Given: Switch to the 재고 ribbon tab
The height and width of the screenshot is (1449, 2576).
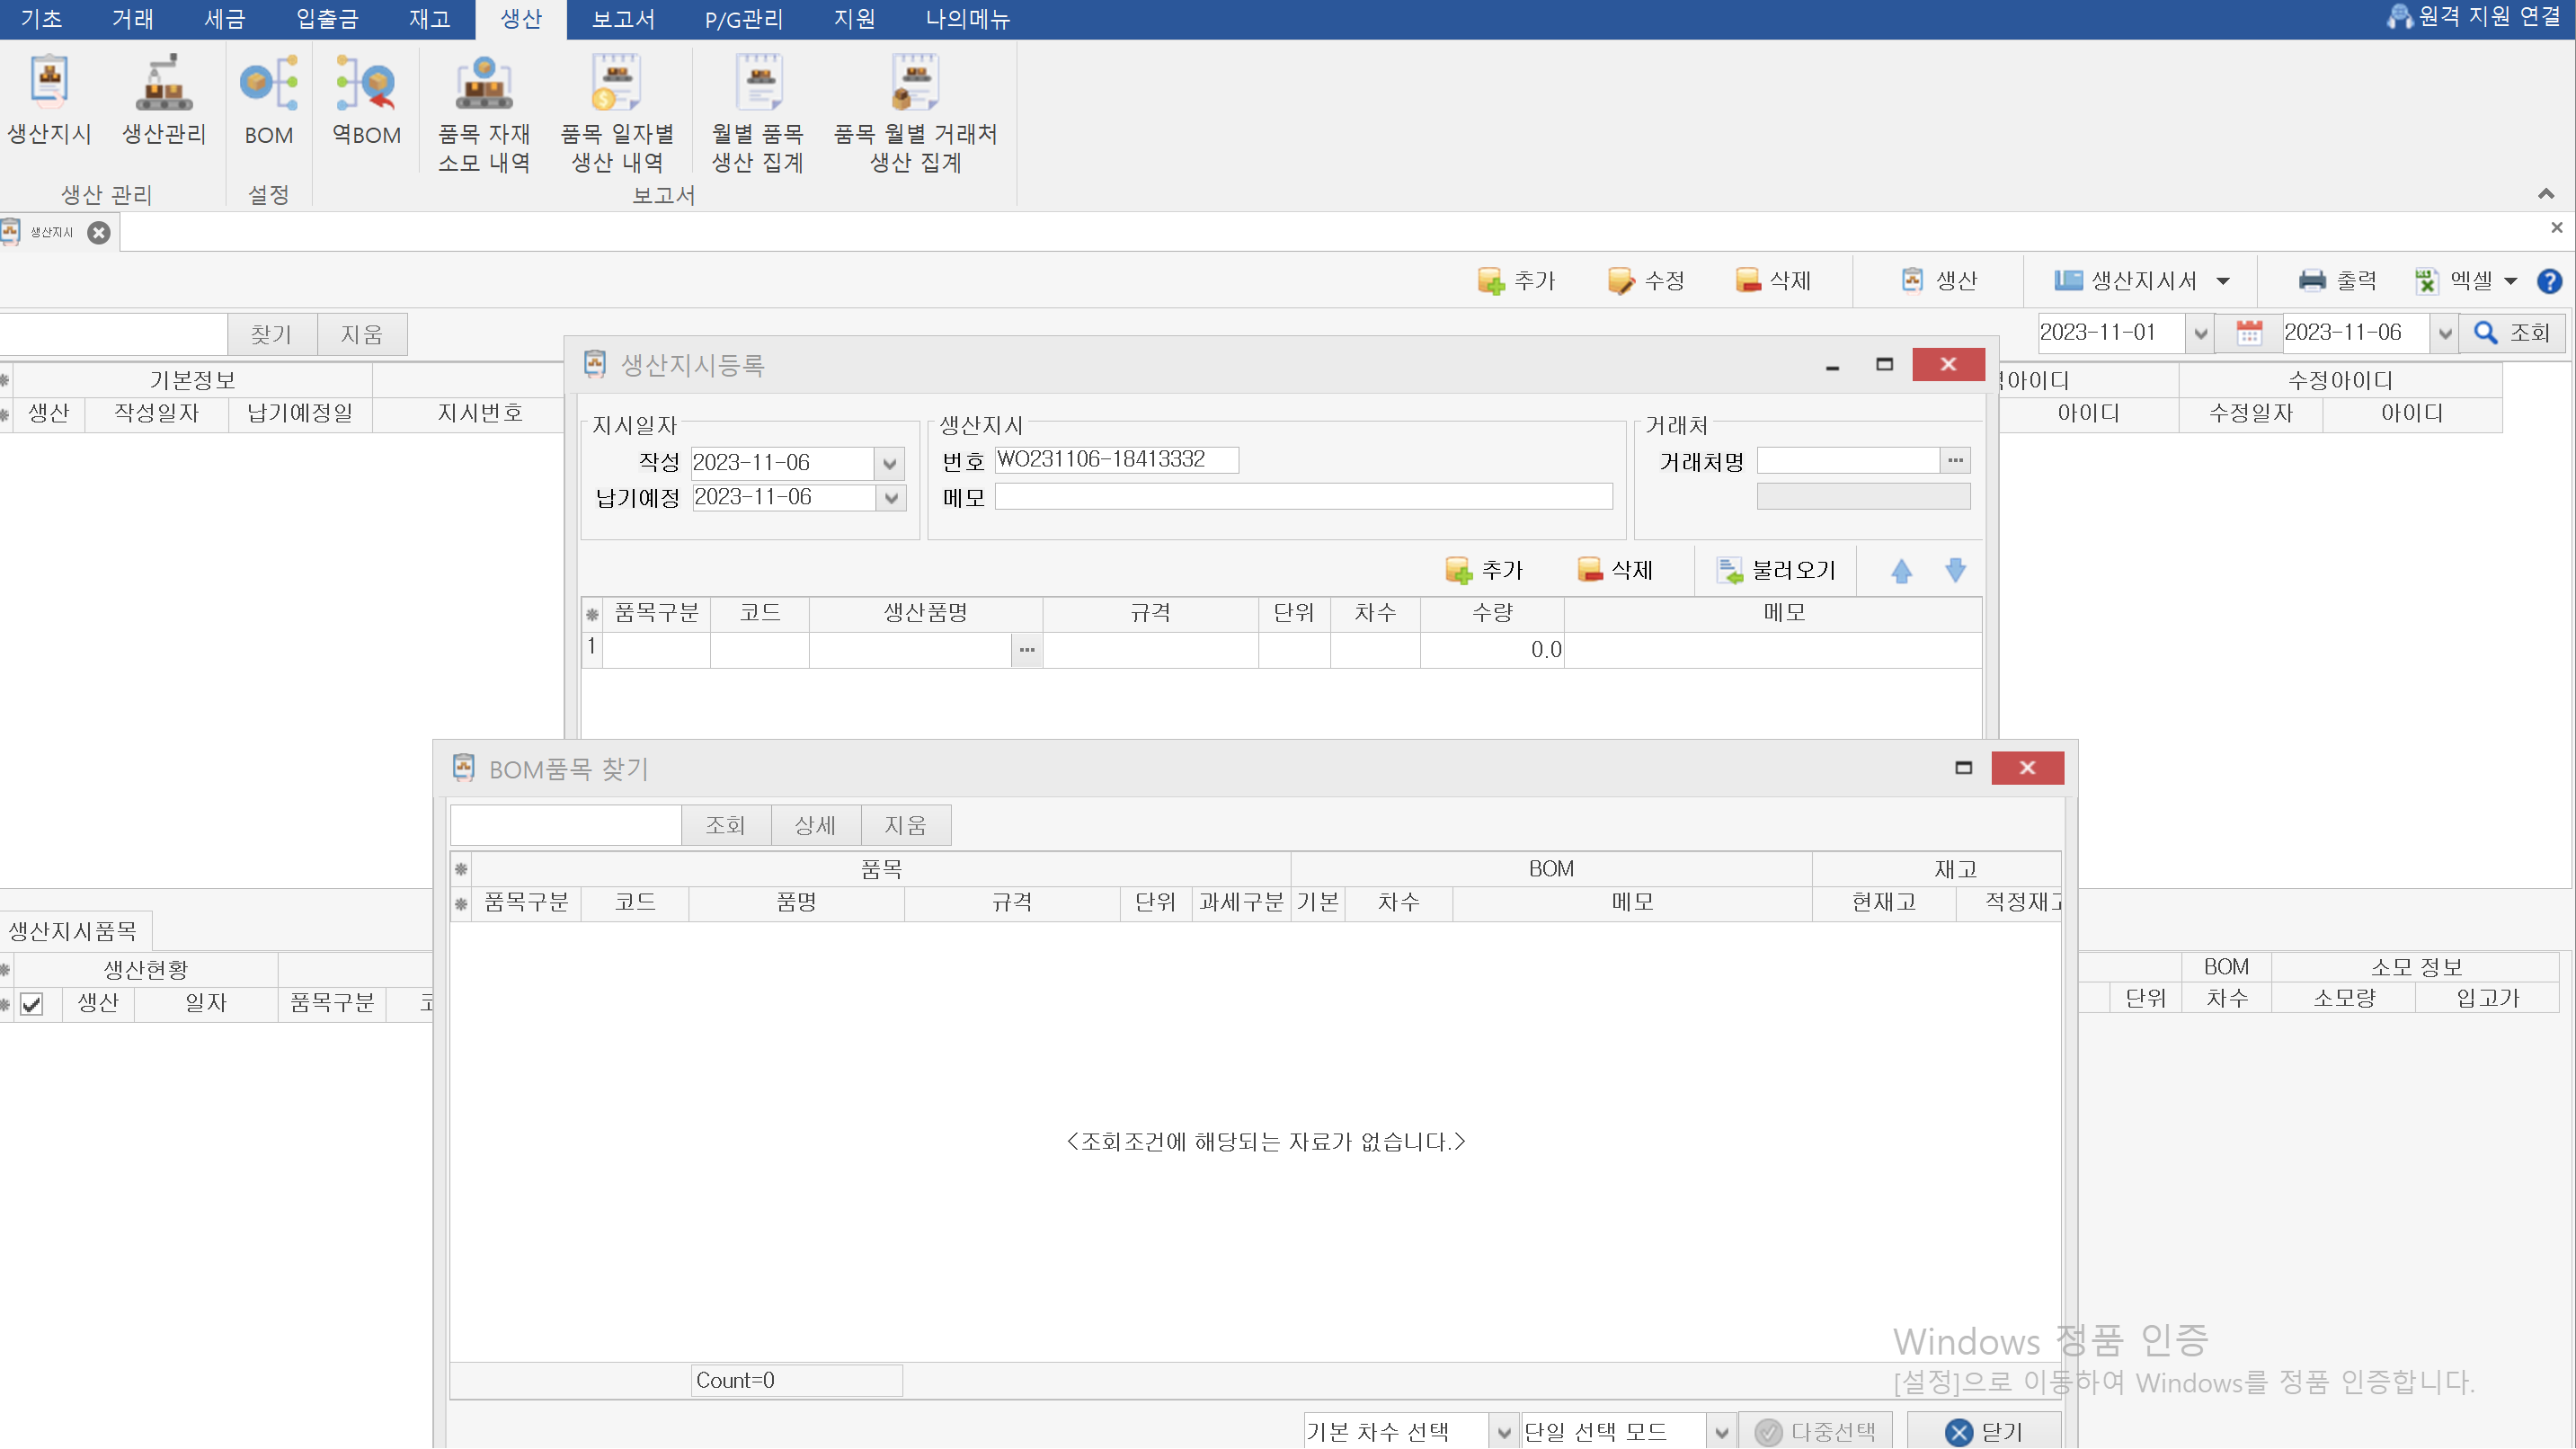Looking at the screenshot, I should pyautogui.click(x=429, y=19).
